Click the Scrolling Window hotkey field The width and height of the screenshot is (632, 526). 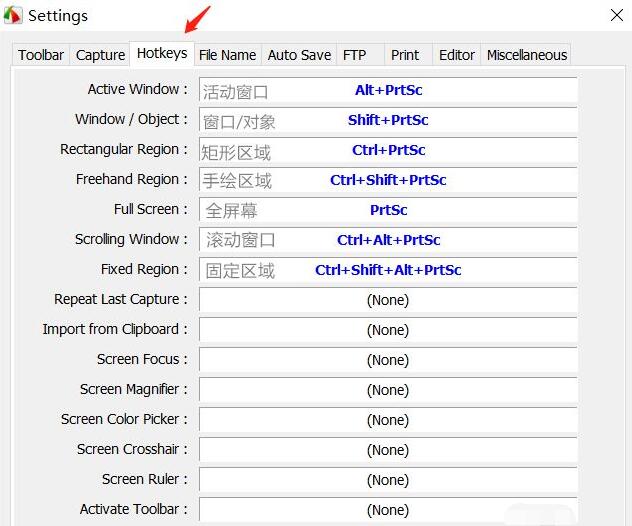point(388,241)
